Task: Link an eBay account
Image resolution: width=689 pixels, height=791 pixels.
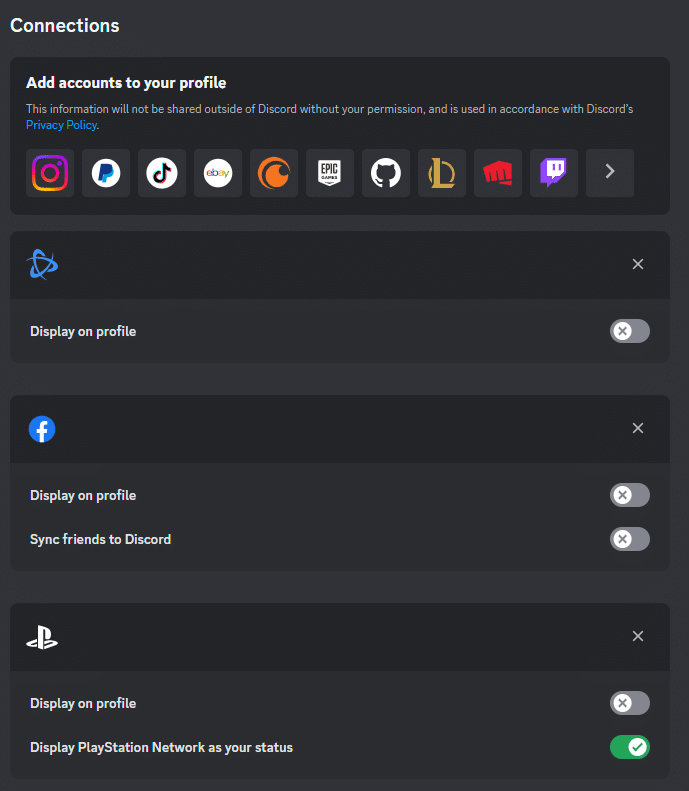Action: pyautogui.click(x=218, y=173)
